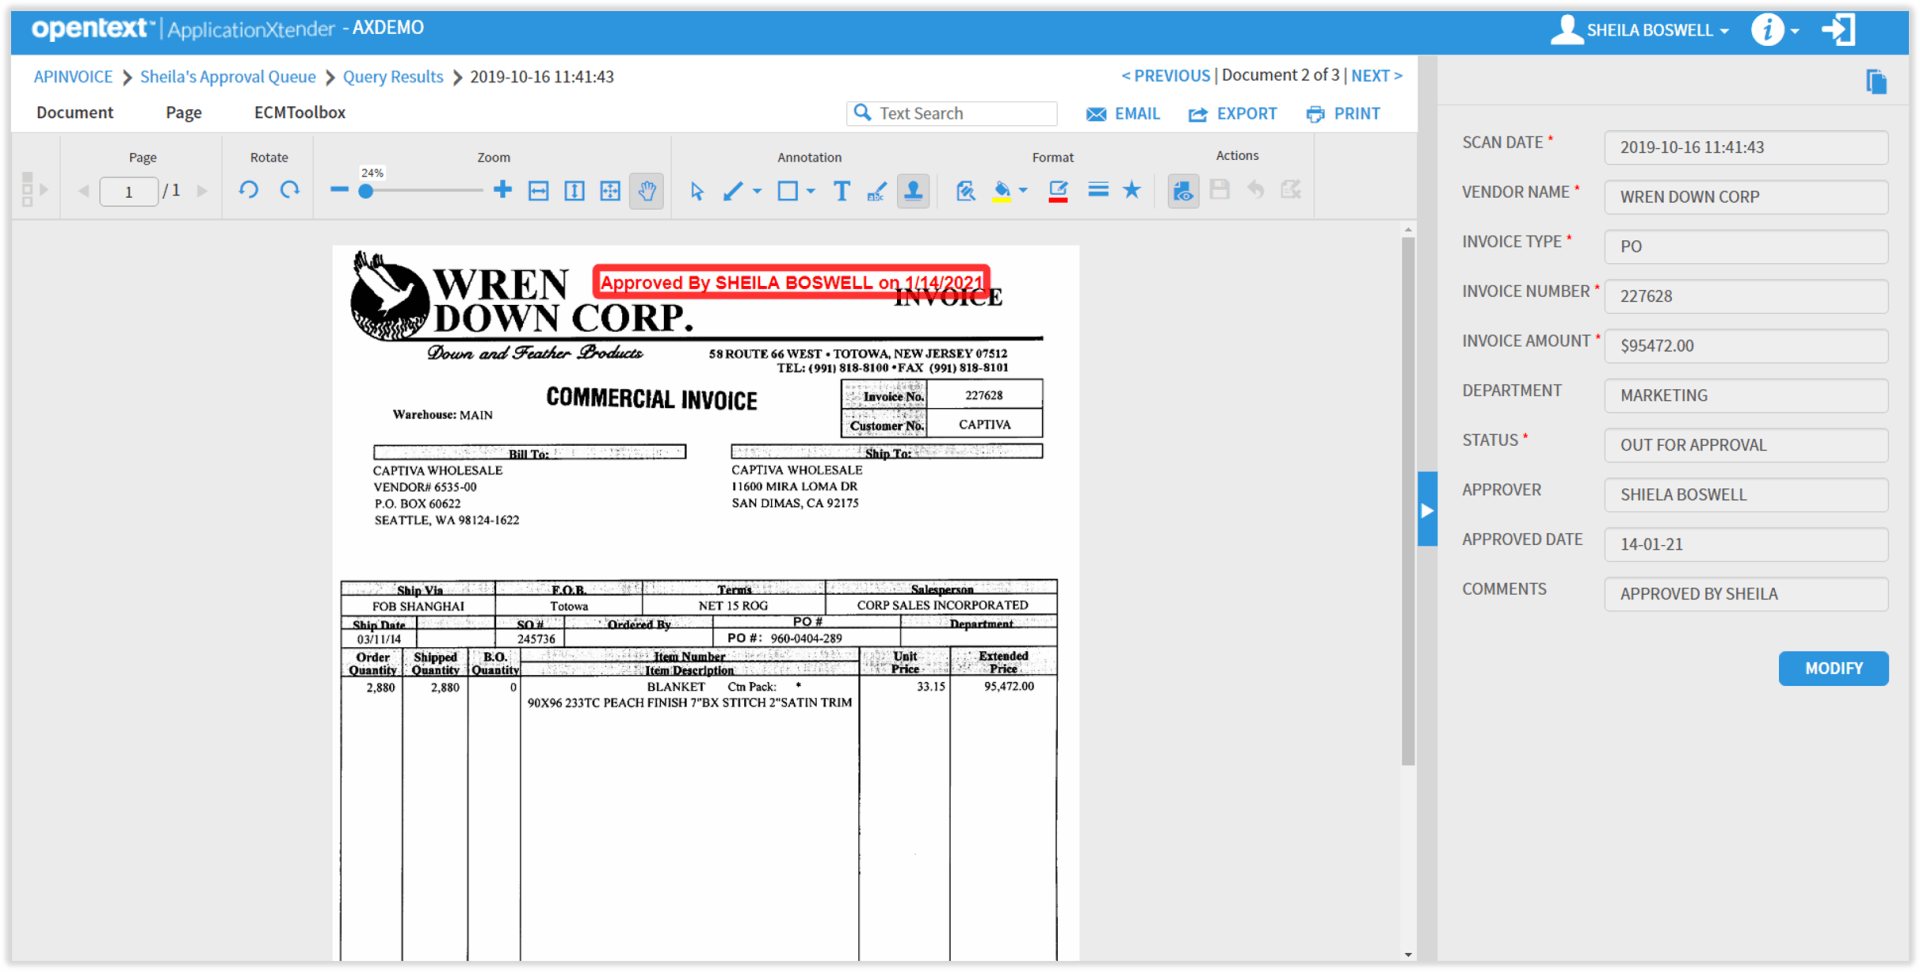The image size is (1920, 972).
Task: Open the Page menu
Action: 184,113
